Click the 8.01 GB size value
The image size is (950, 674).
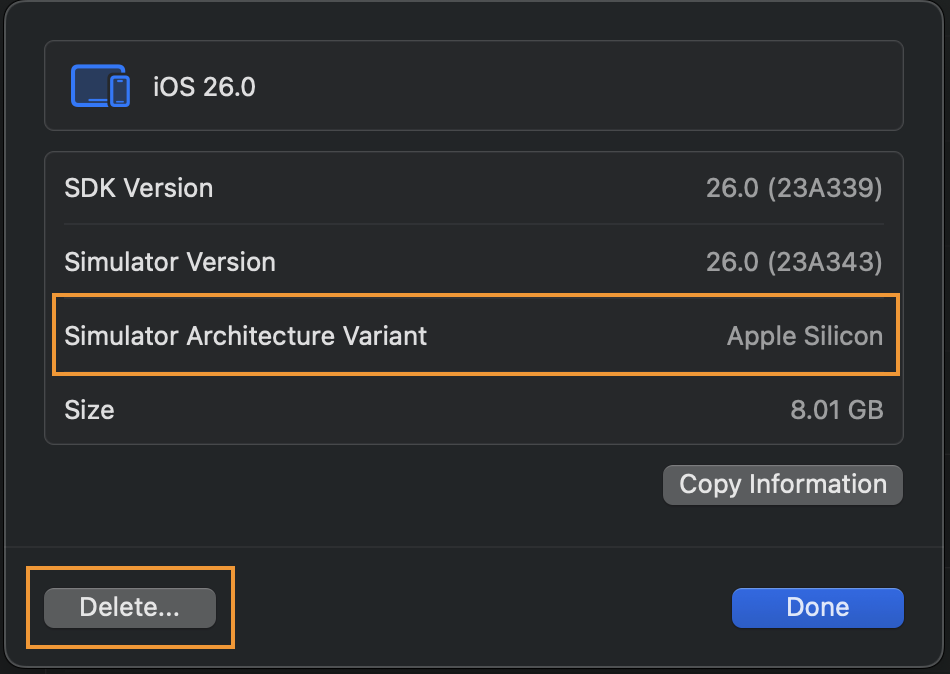pyautogui.click(x=836, y=410)
